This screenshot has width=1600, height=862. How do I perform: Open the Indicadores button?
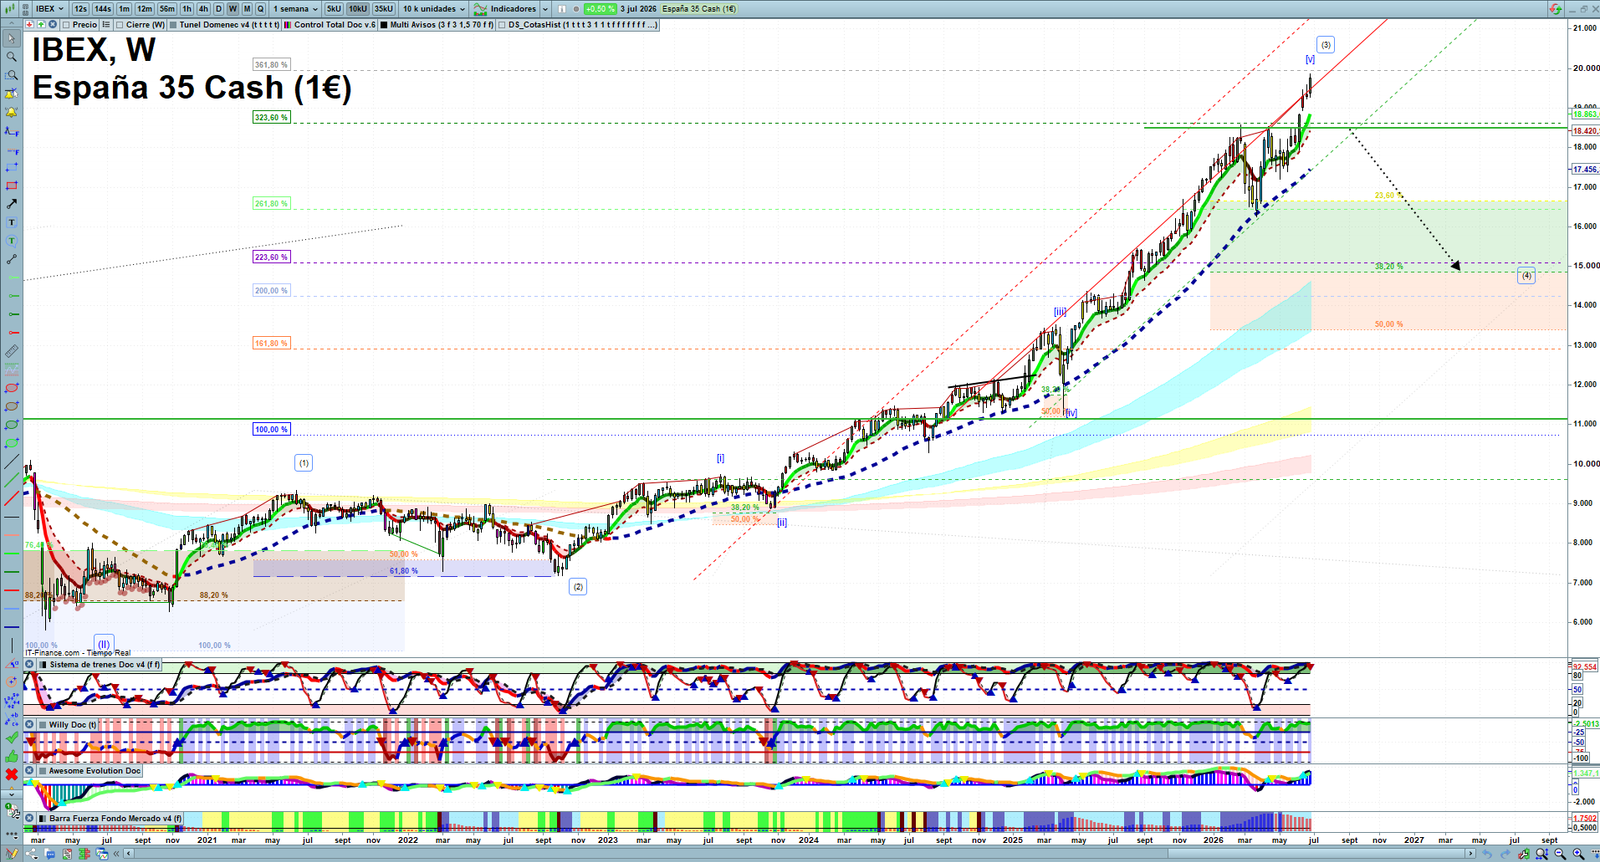[x=506, y=8]
